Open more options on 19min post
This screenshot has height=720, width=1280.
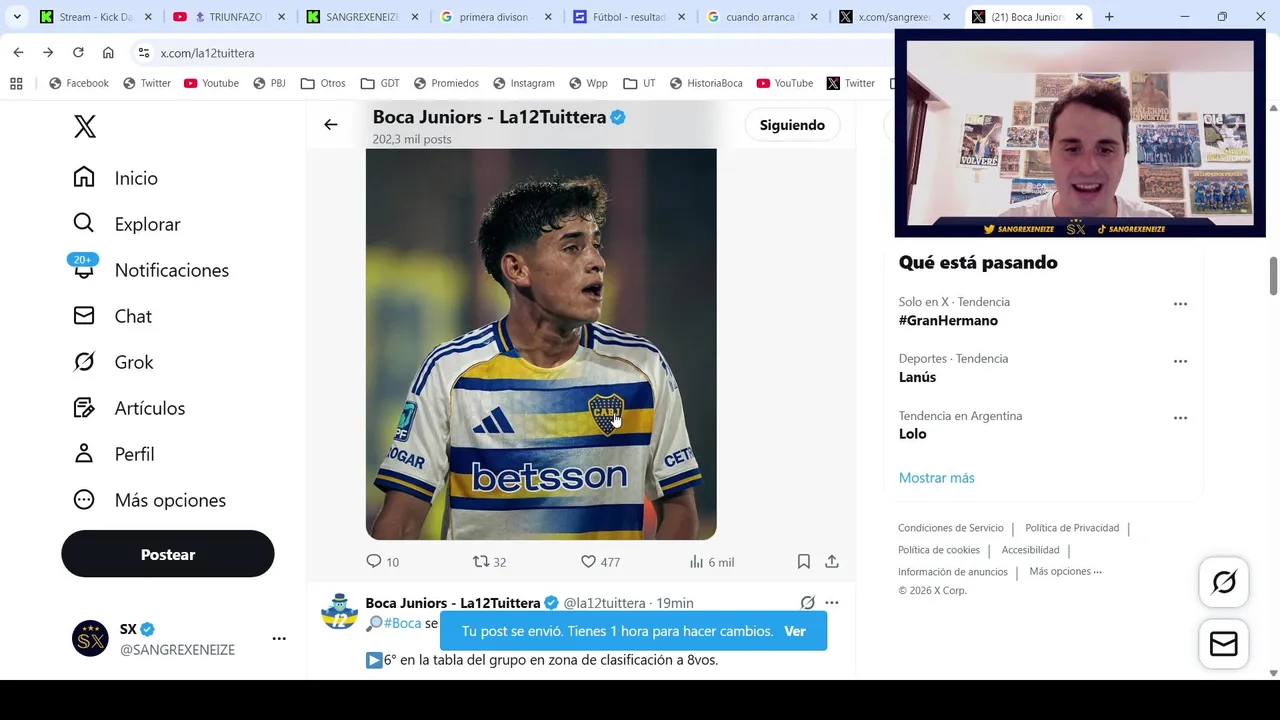[x=832, y=603]
